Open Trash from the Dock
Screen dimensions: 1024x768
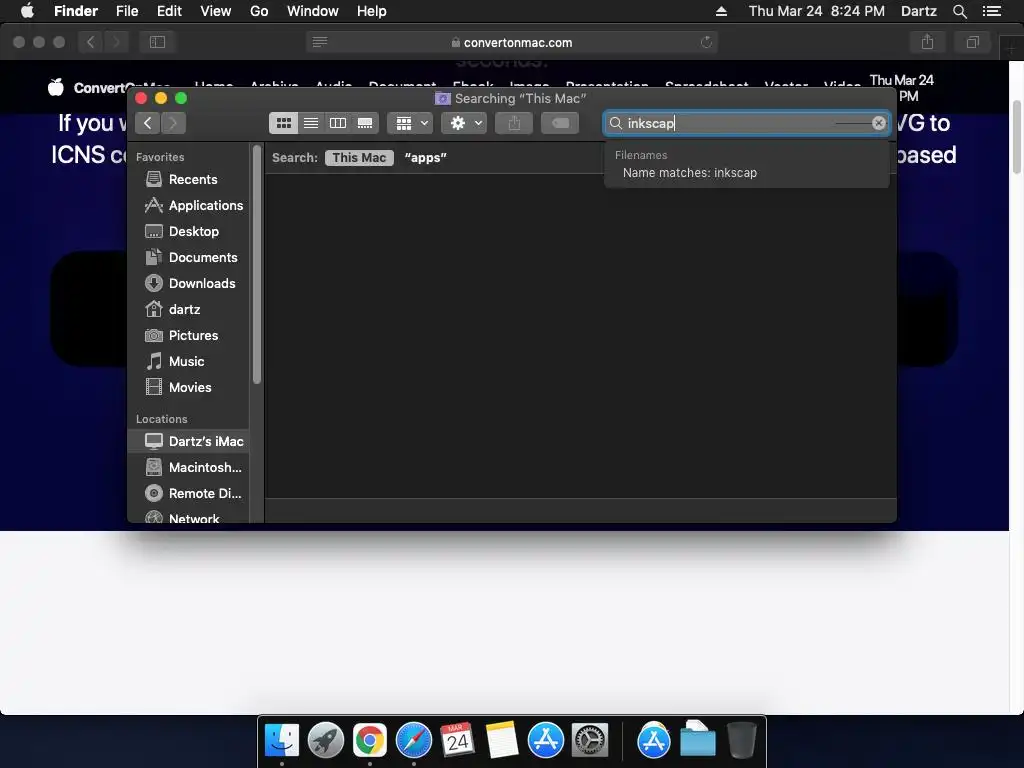741,741
